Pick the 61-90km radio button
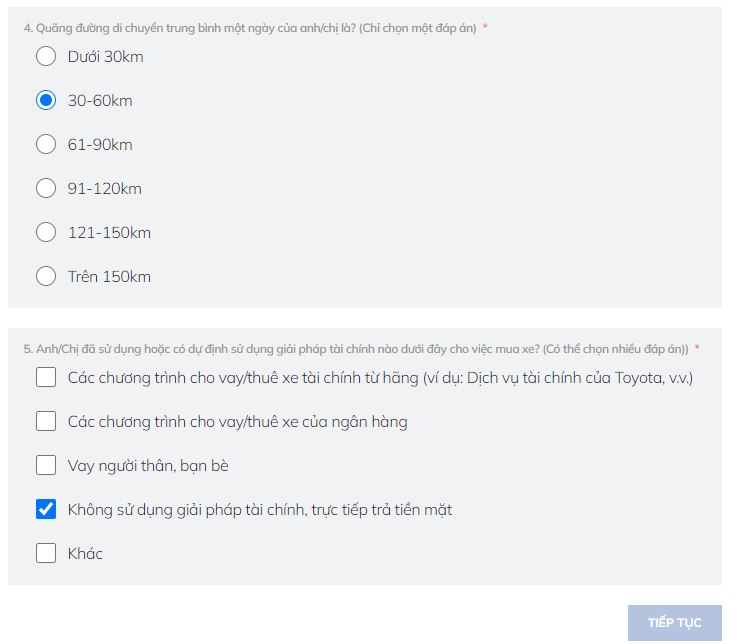The image size is (737, 644). pyautogui.click(x=46, y=144)
